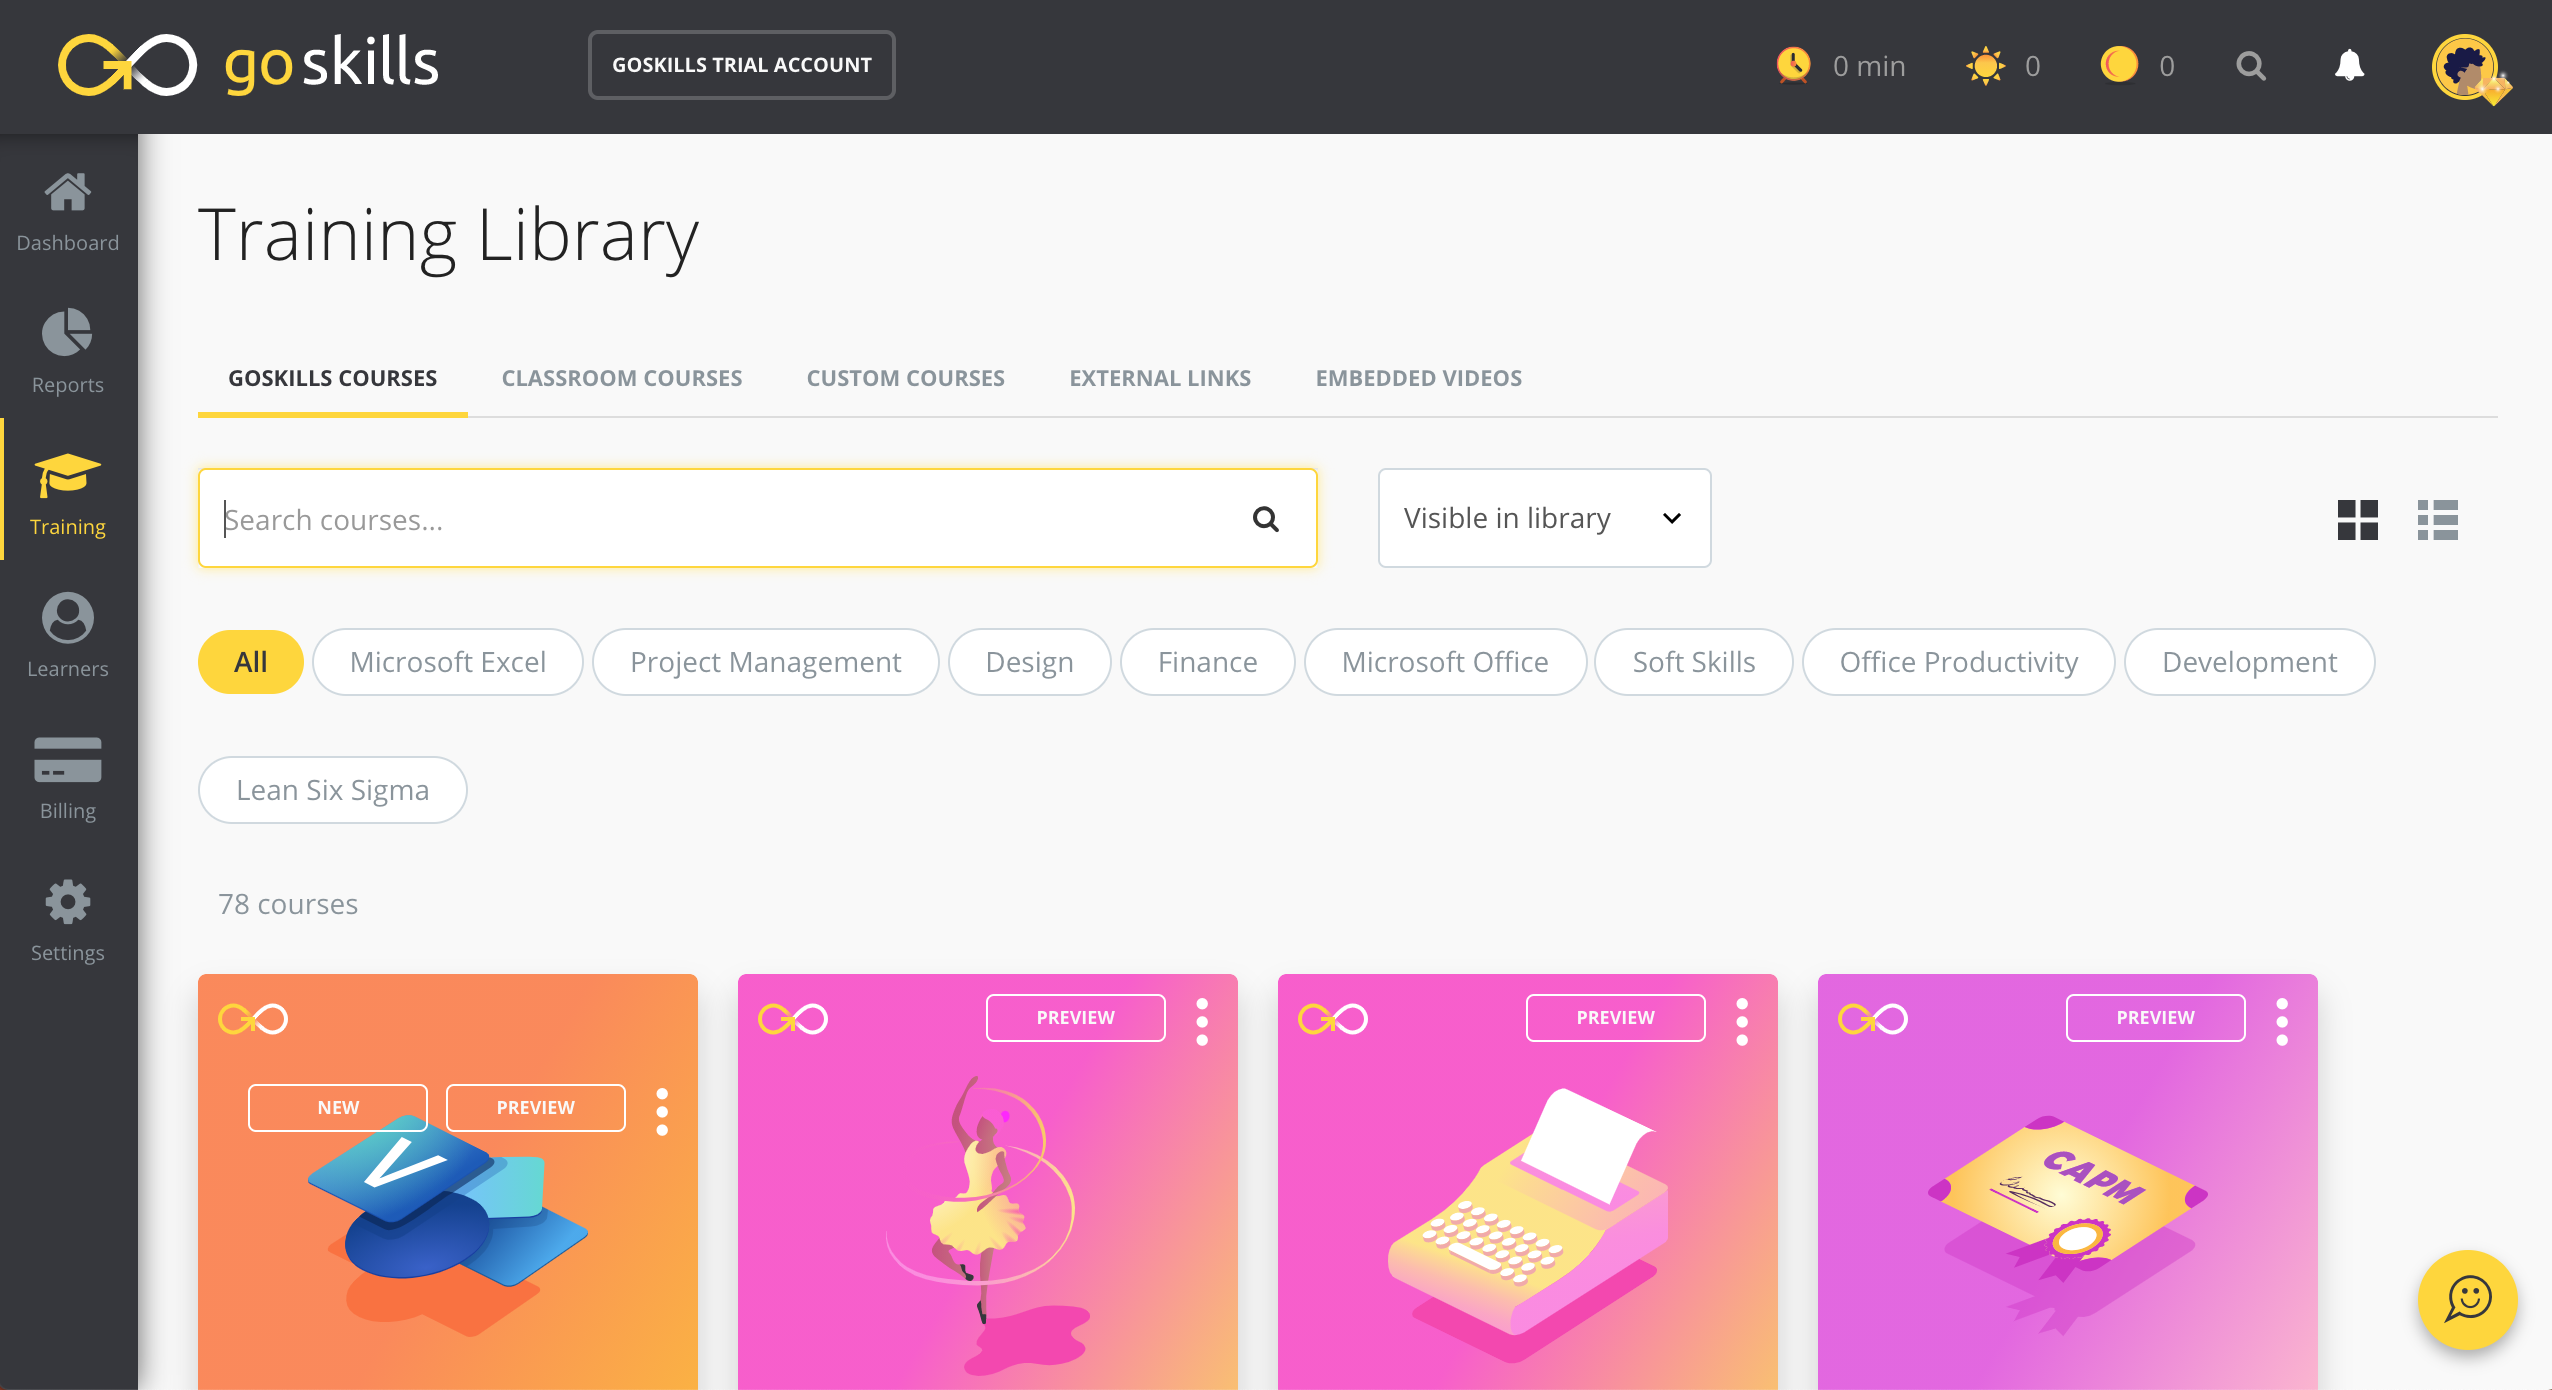Submit search with the search-box magnifier
The width and height of the screenshot is (2552, 1390).
(x=1266, y=518)
